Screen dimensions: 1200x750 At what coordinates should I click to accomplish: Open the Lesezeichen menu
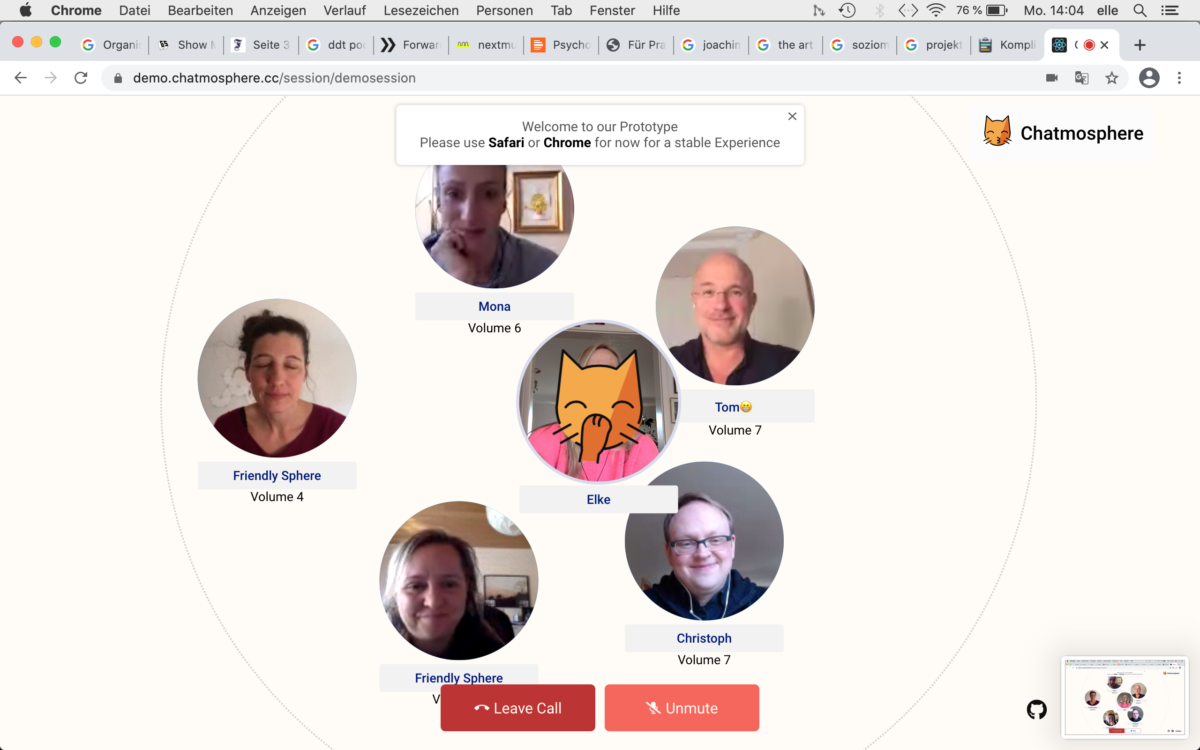tap(421, 10)
